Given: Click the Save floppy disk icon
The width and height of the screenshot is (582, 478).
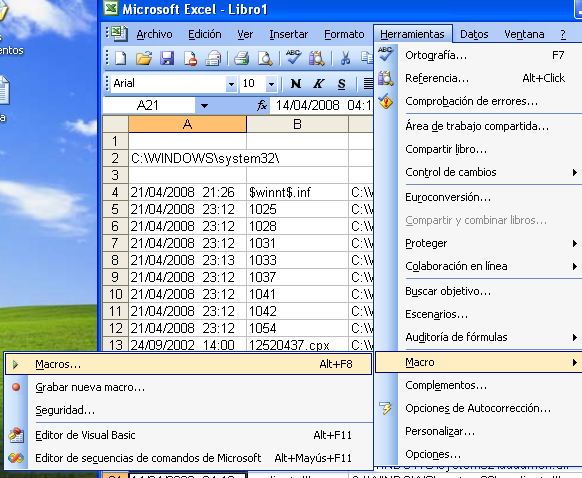Looking at the screenshot, I should tap(167, 58).
